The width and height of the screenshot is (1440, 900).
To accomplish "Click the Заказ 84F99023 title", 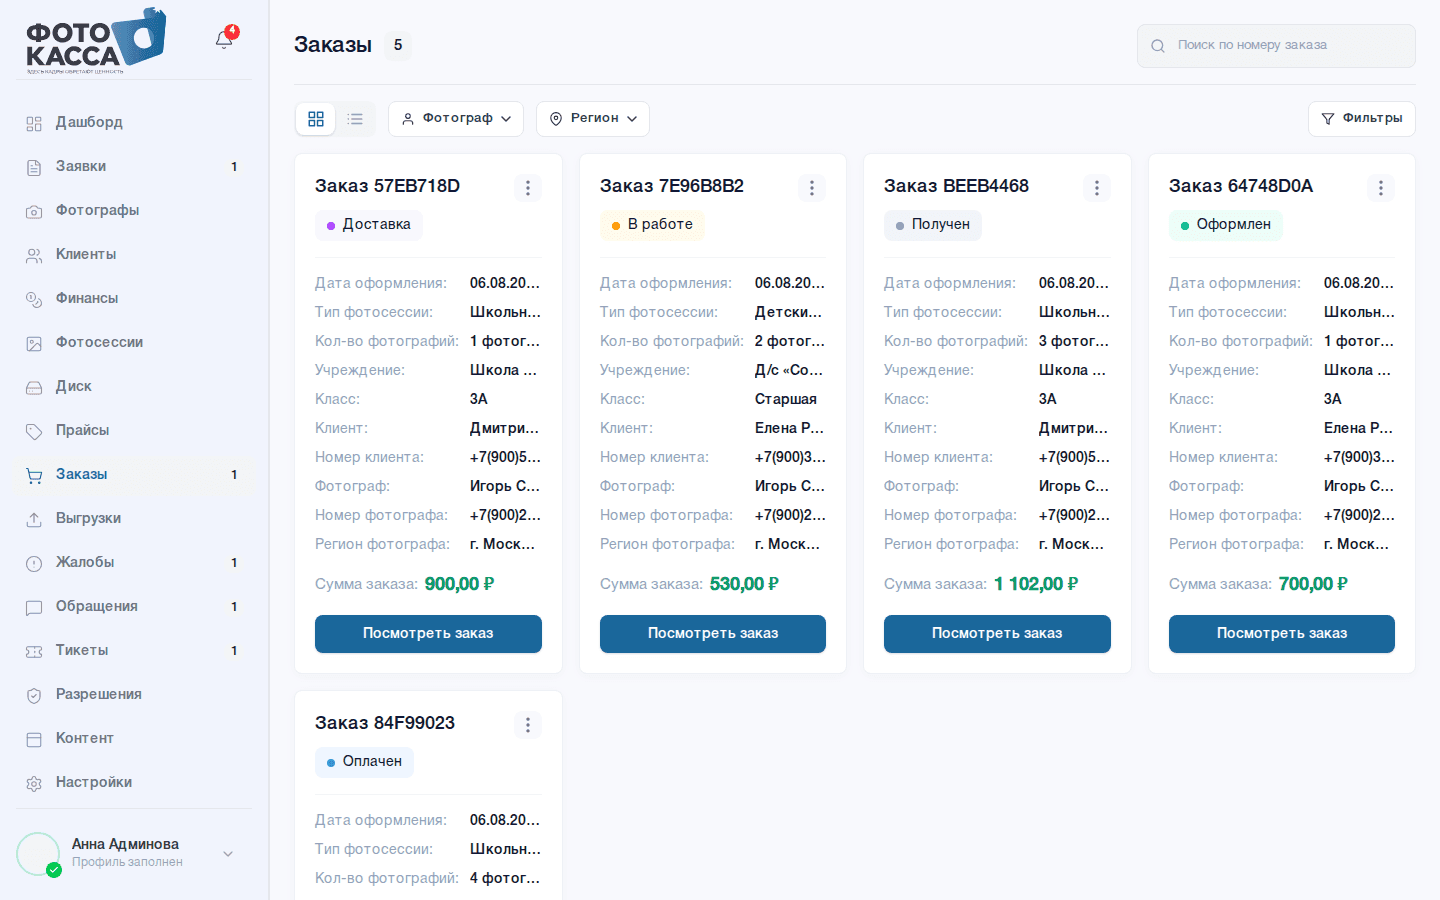I will click(385, 723).
